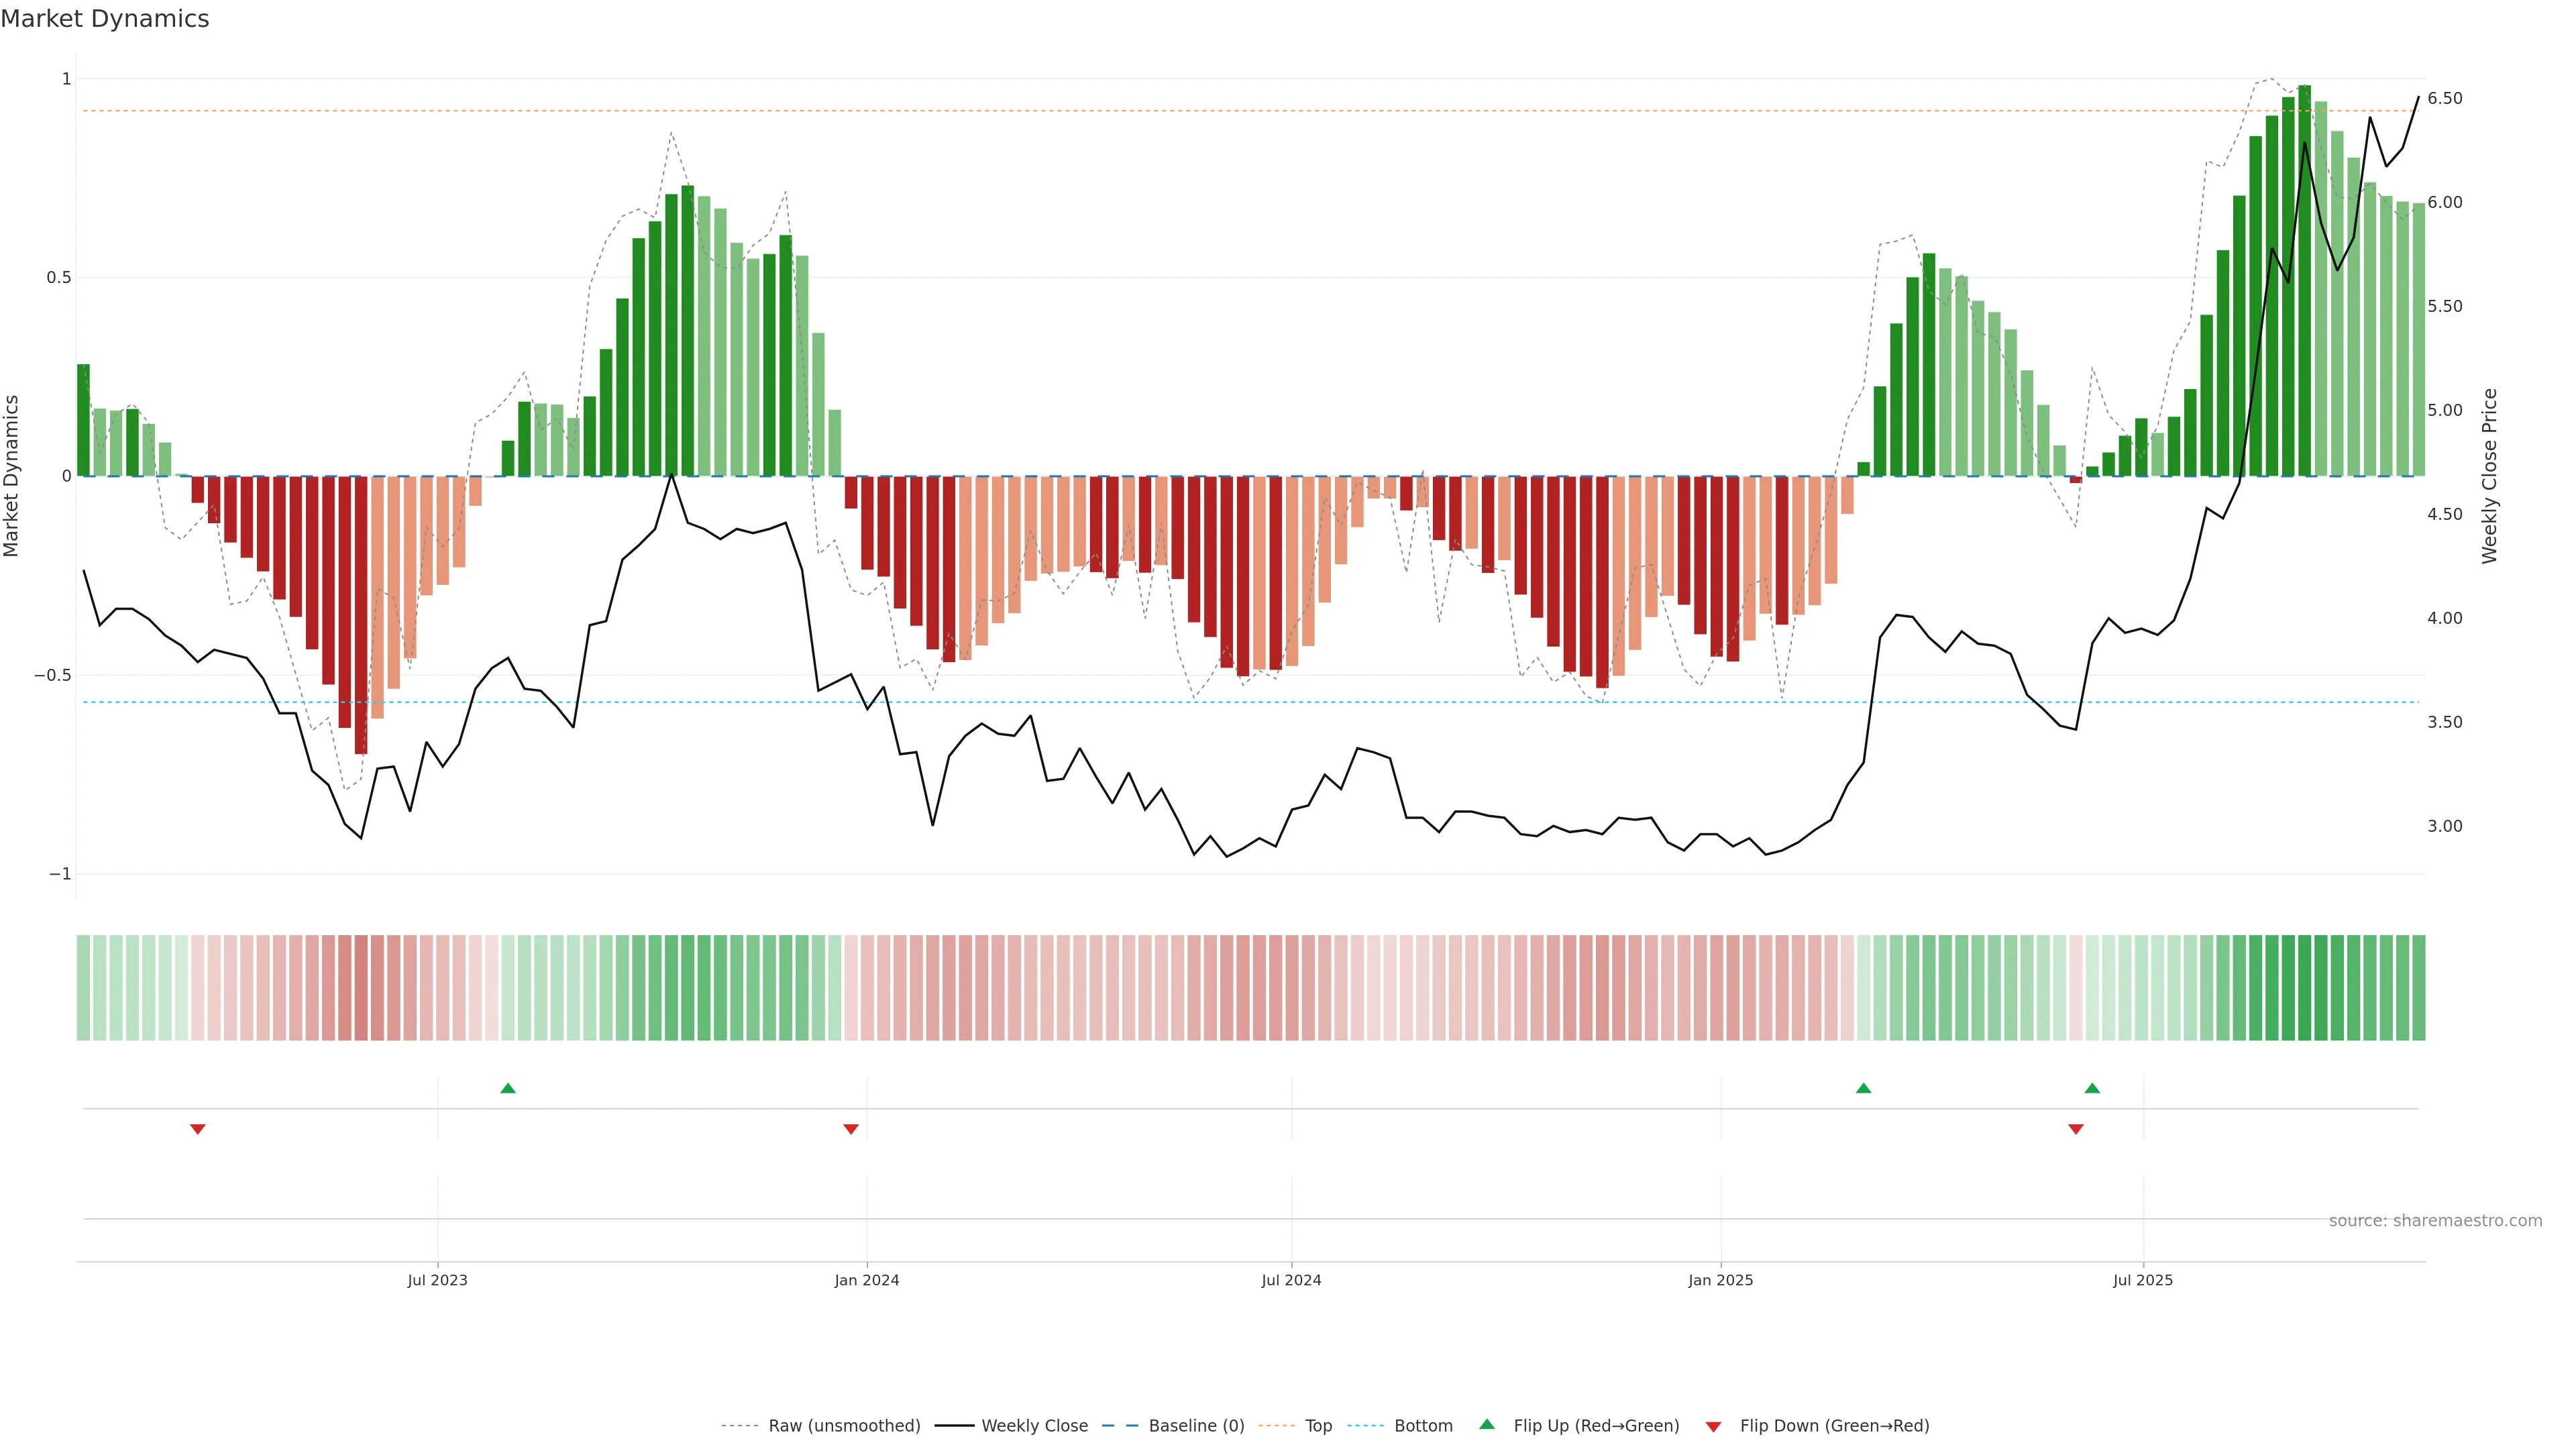2576x1449 pixels.
Task: Click the last red flip-down marker before Jul 2025
Action: (x=2076, y=1129)
